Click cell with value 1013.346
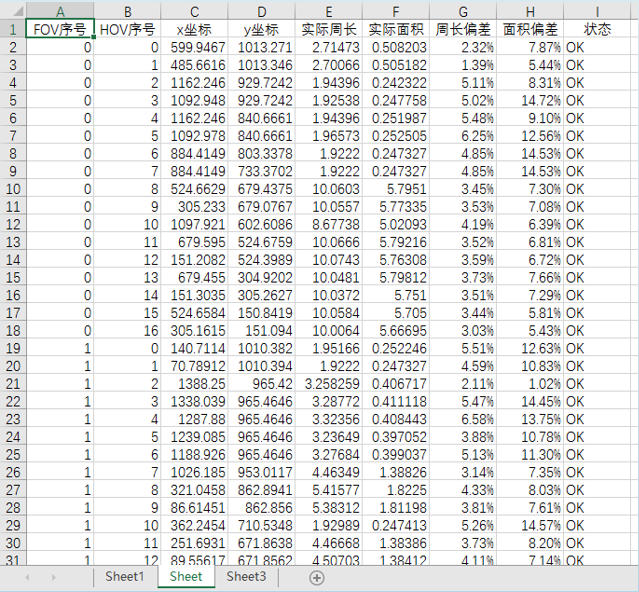The height and width of the screenshot is (592, 639). [262, 65]
